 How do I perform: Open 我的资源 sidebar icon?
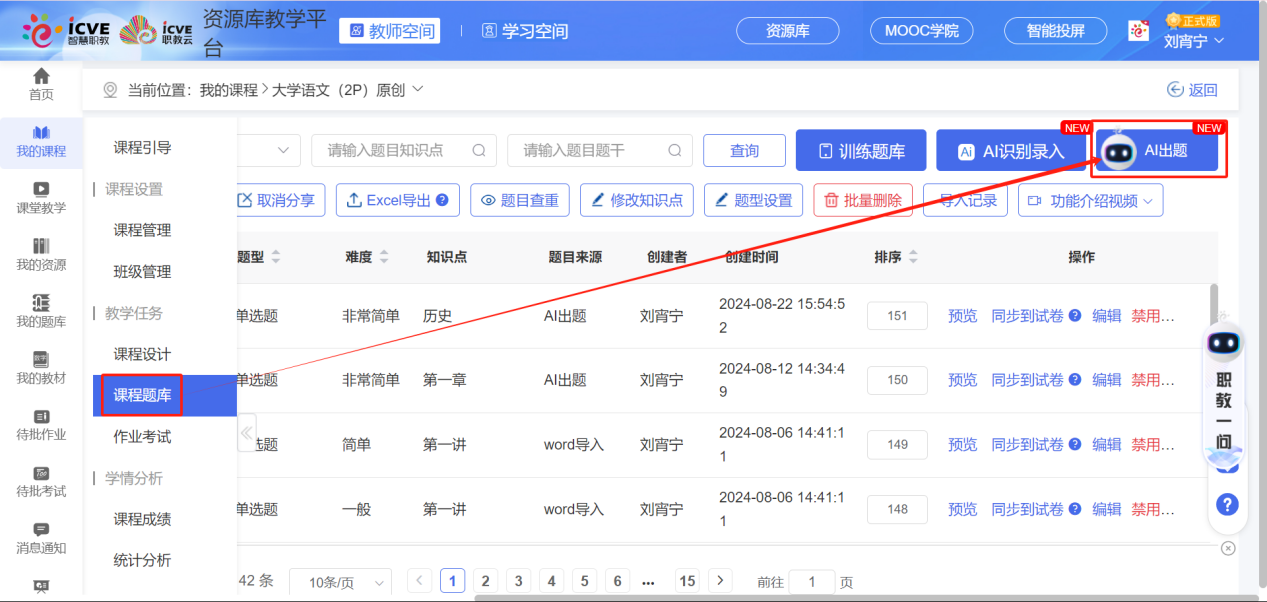click(41, 246)
